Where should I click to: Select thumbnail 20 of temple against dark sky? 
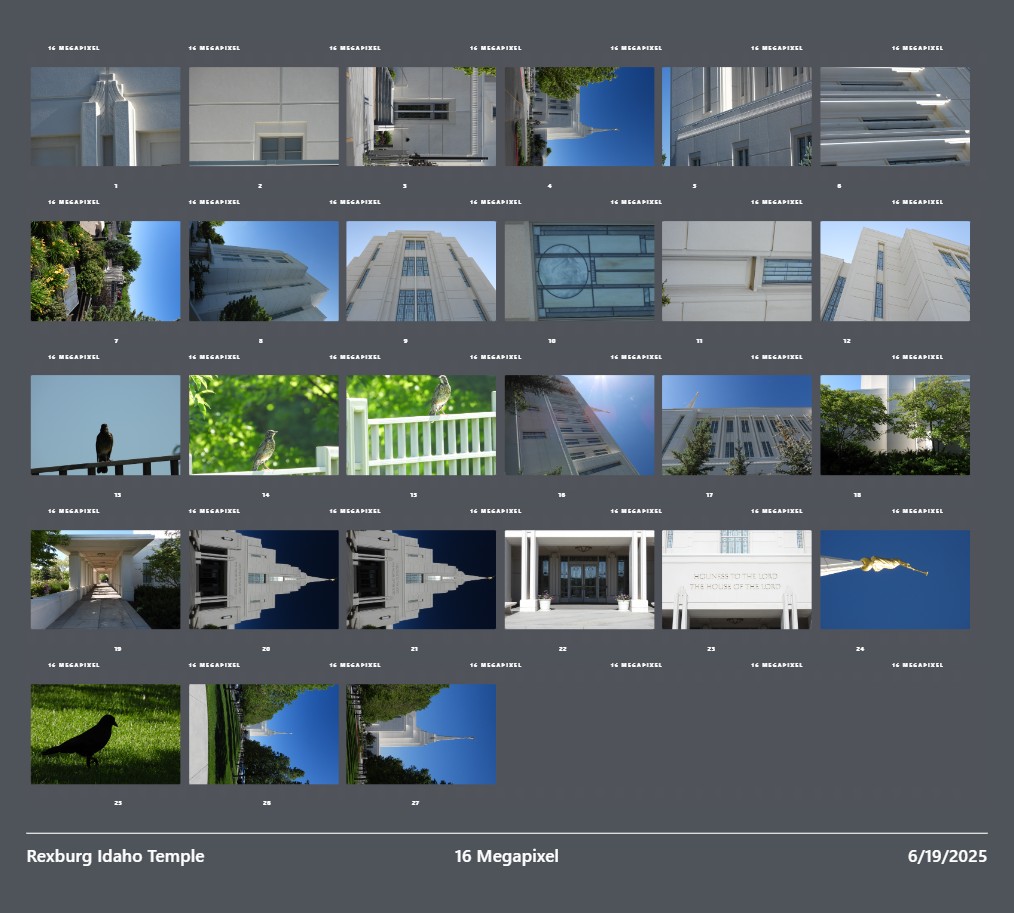tap(263, 579)
